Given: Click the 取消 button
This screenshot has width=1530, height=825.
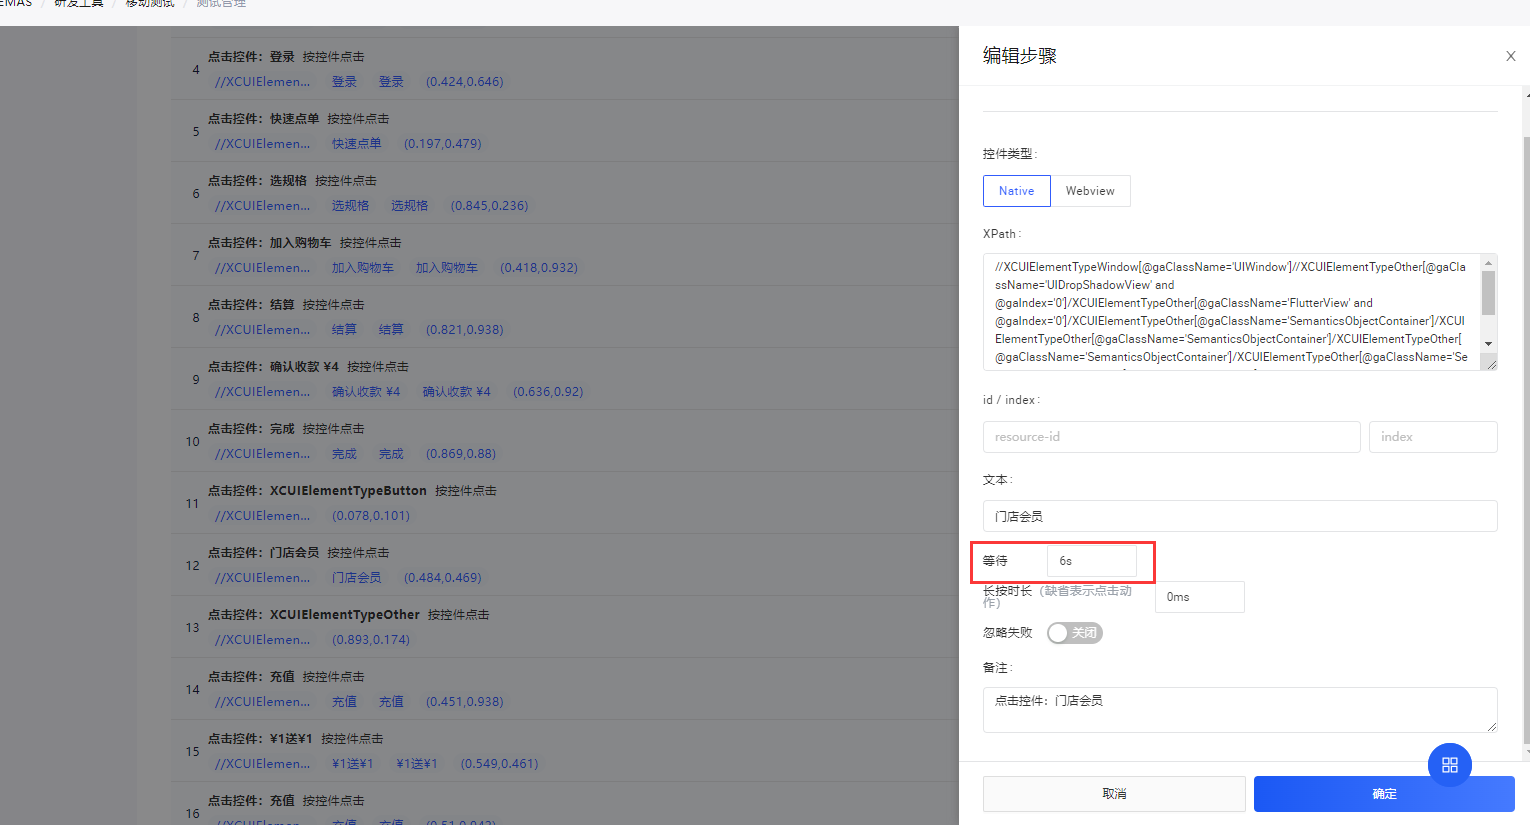Looking at the screenshot, I should 1114,794.
